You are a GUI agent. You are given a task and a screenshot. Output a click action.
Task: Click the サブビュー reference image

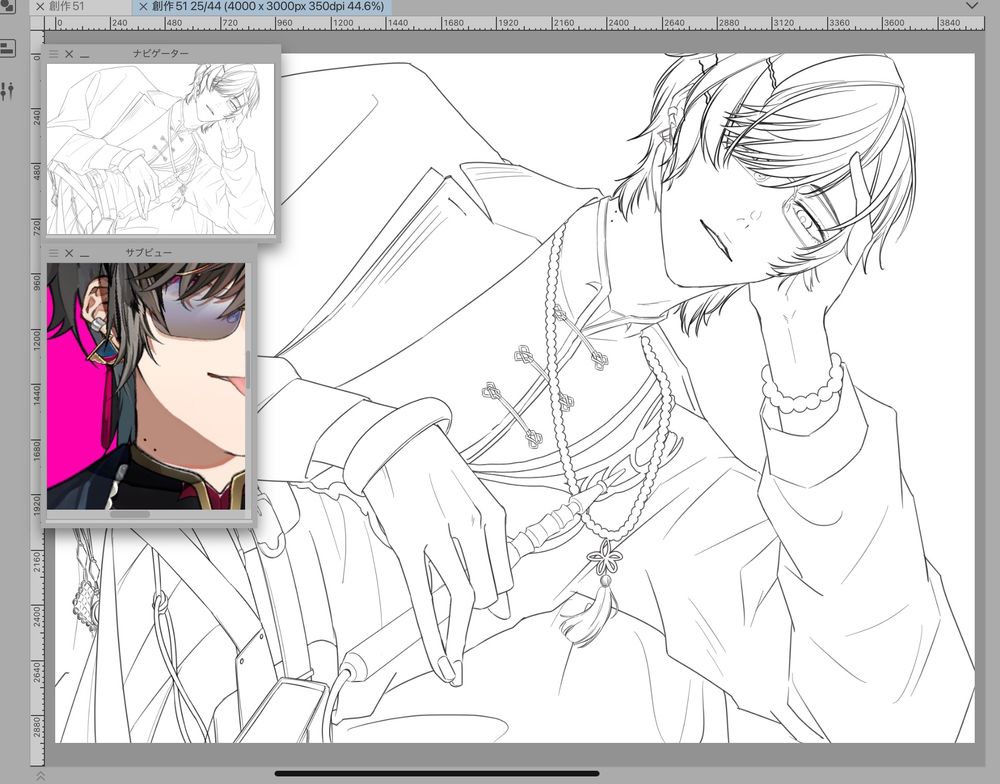(146, 386)
